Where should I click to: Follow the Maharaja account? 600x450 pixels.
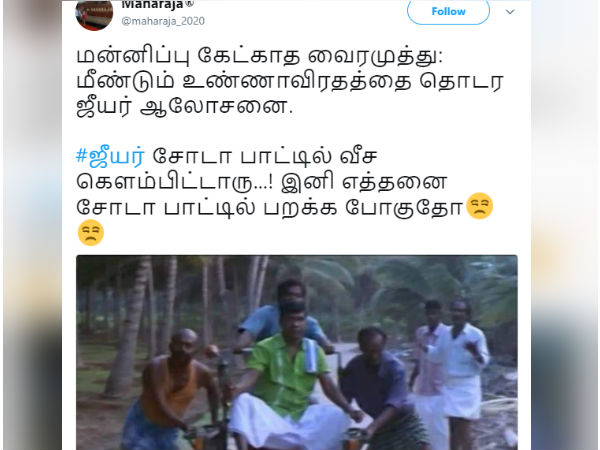tap(448, 11)
